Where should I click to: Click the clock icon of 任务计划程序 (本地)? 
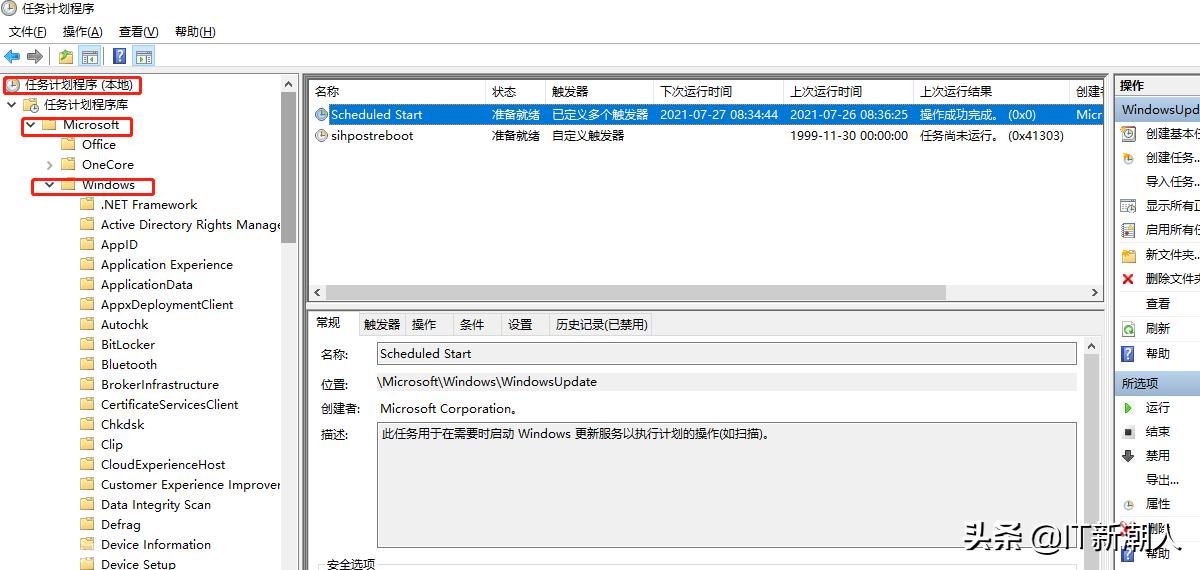pos(13,85)
